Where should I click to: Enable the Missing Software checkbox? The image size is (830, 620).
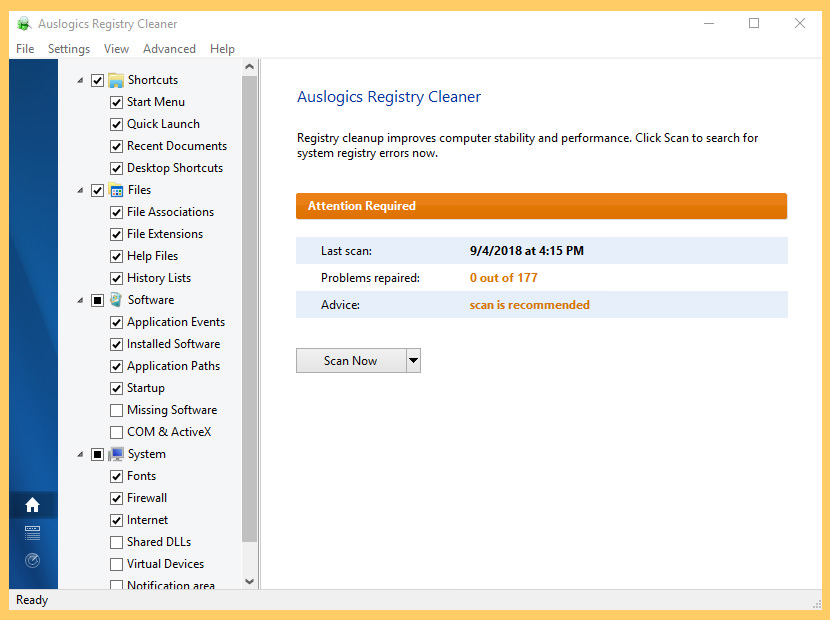coord(116,410)
